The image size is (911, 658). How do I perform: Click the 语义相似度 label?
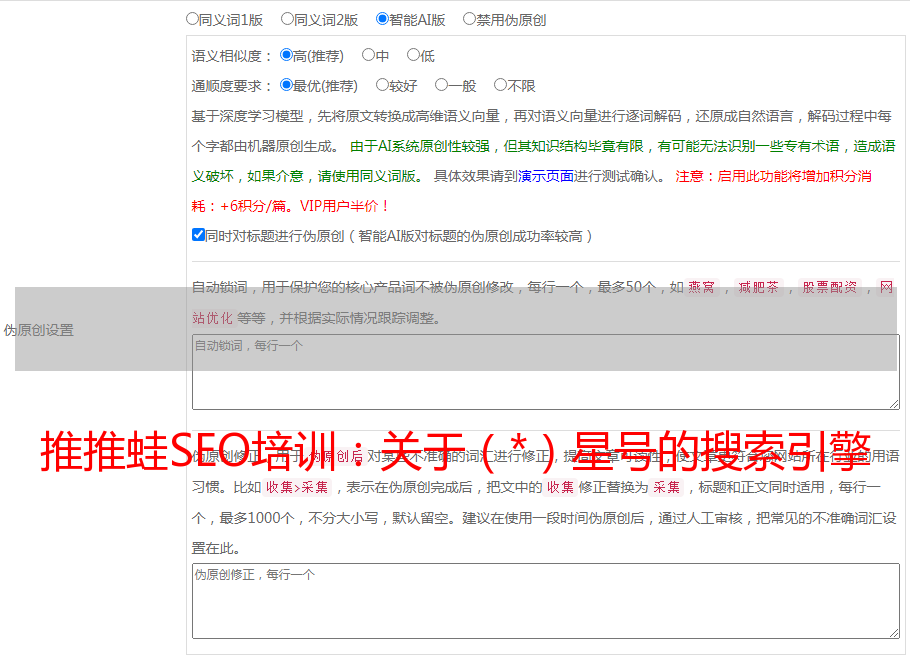(x=231, y=56)
